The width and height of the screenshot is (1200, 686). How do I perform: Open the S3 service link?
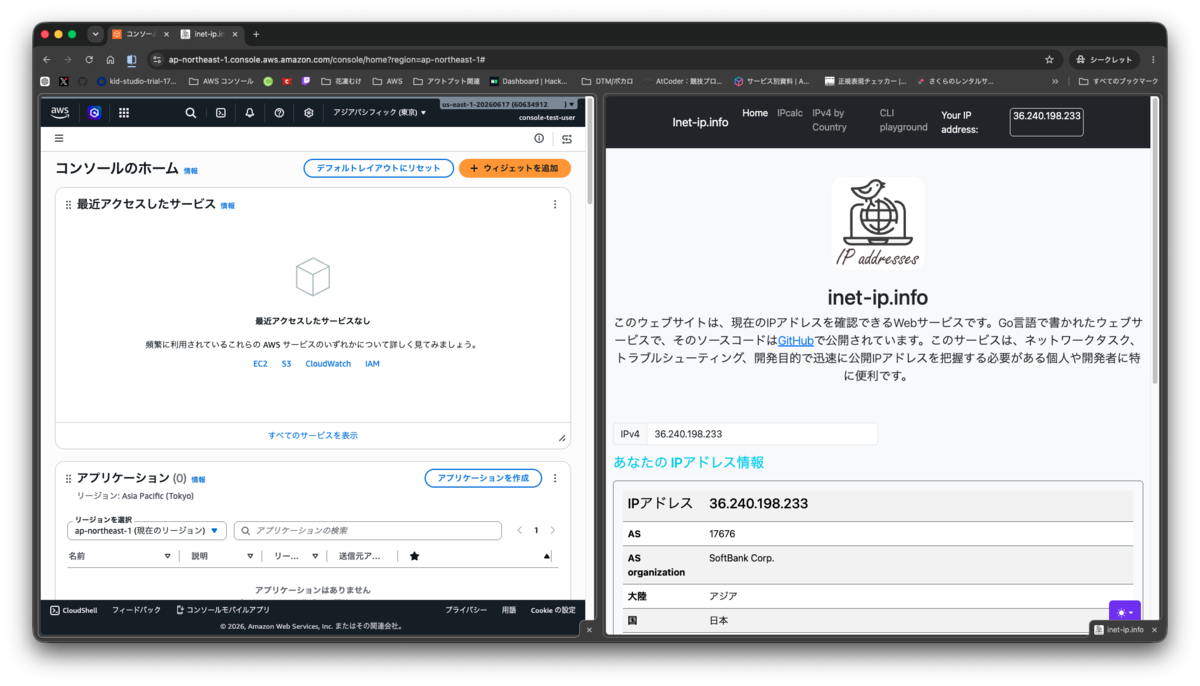[286, 364]
